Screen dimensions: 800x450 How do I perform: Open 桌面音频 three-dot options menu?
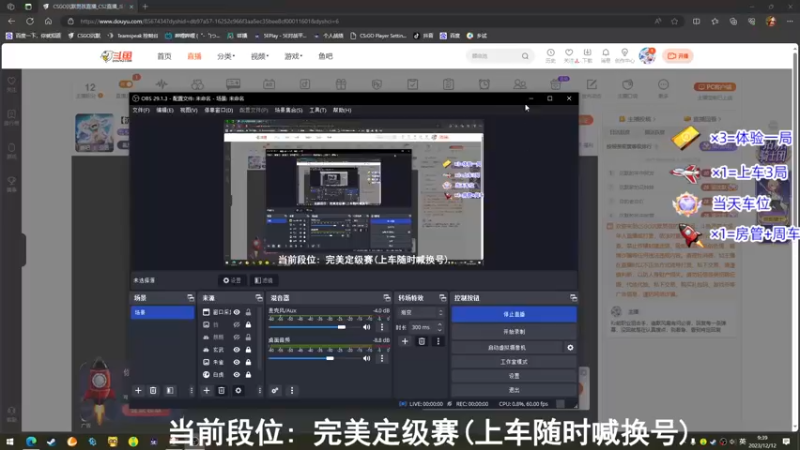(382, 358)
